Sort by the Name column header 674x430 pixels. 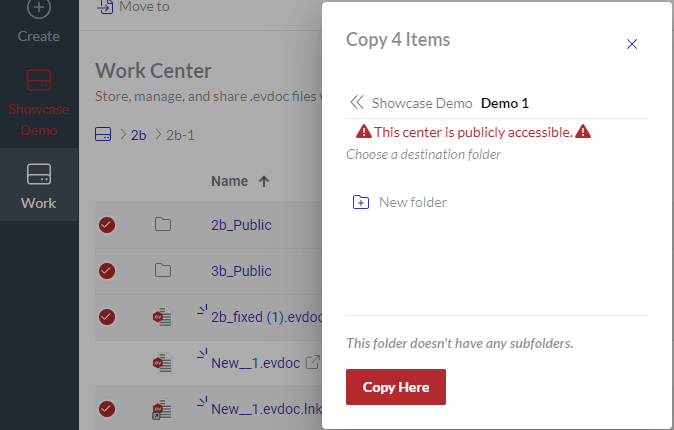(x=229, y=181)
